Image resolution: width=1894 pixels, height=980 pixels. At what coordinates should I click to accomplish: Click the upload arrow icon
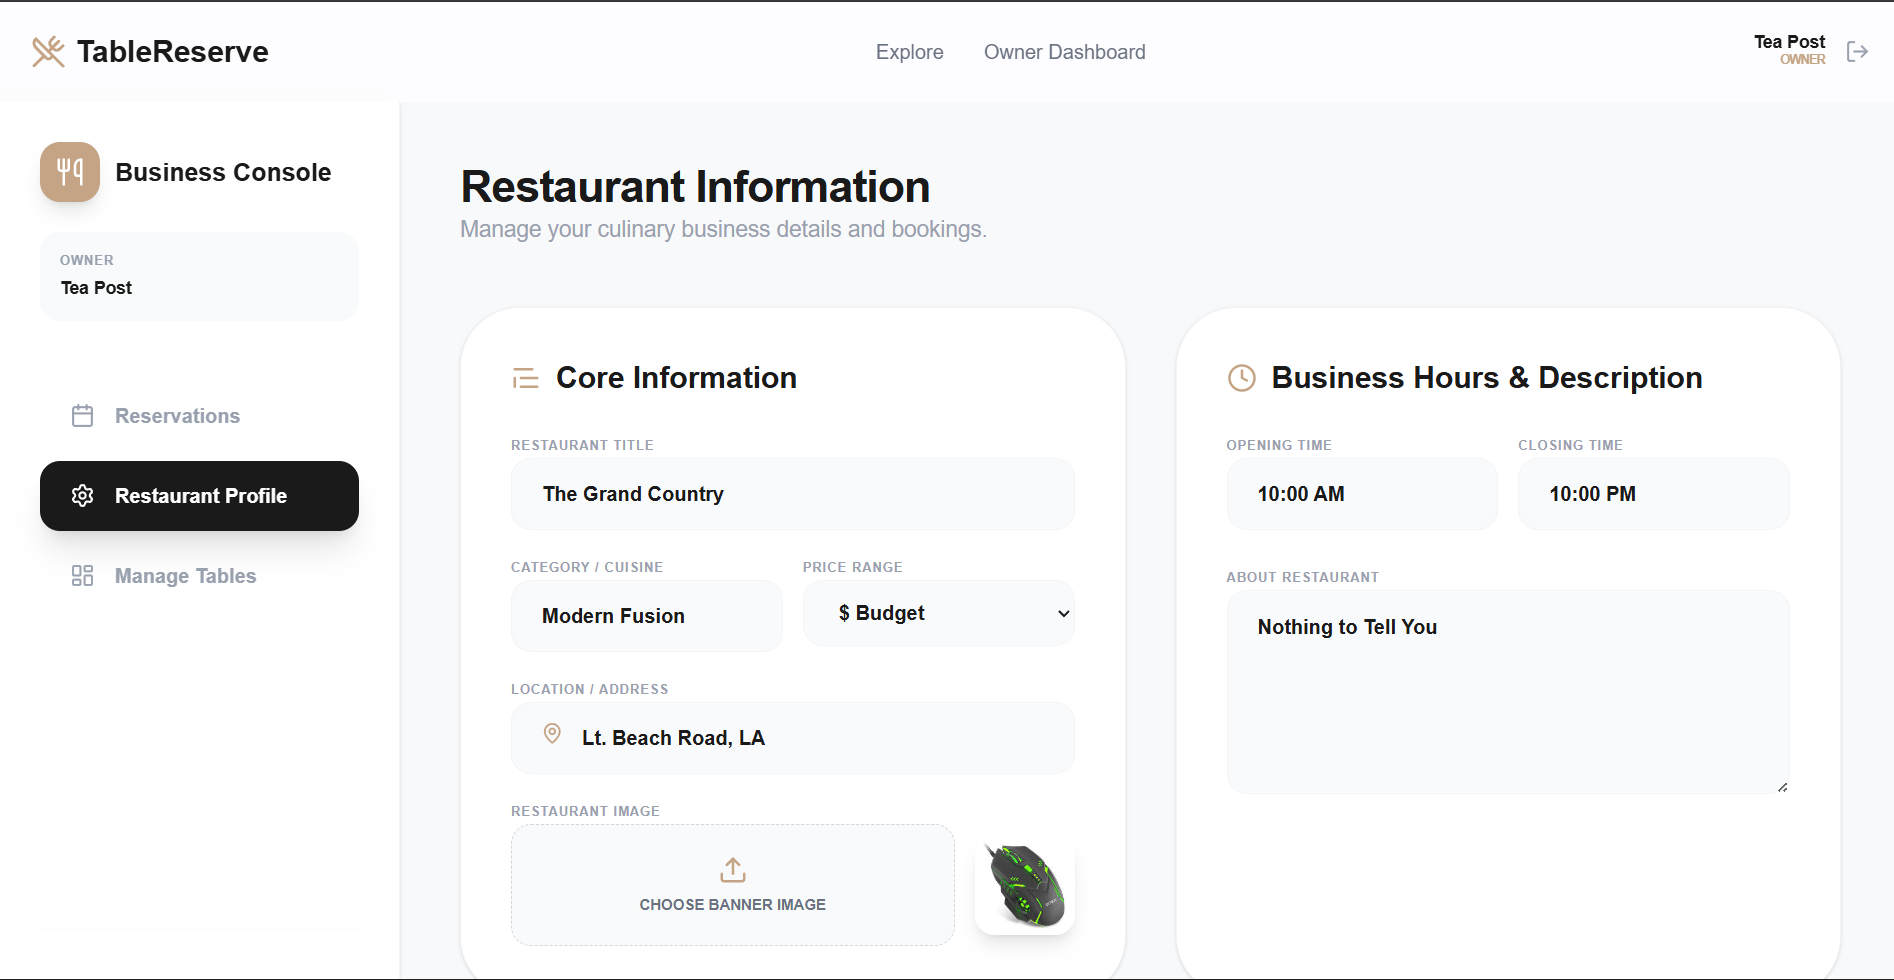click(733, 870)
